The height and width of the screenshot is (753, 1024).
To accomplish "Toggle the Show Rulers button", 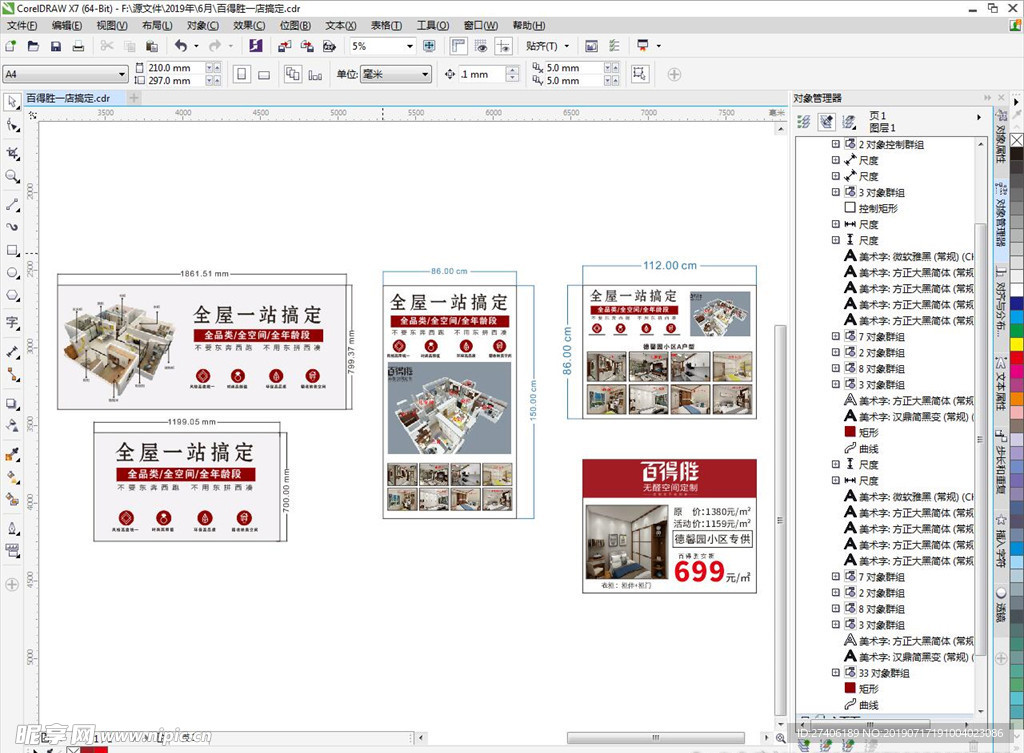I will (459, 46).
